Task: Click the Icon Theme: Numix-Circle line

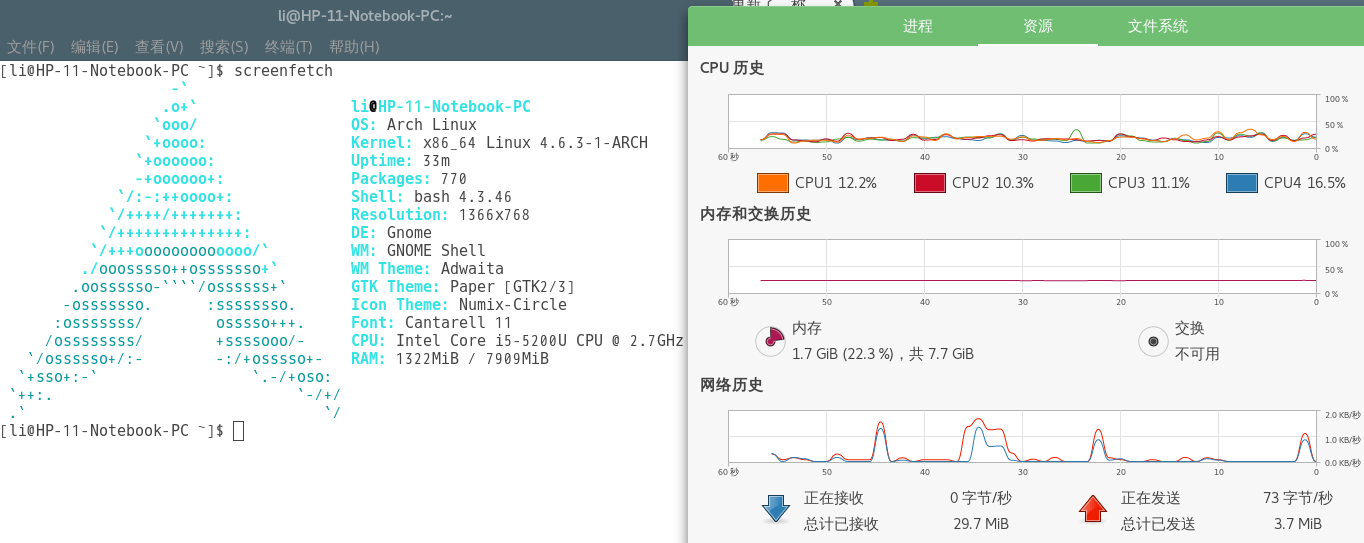Action: point(459,305)
